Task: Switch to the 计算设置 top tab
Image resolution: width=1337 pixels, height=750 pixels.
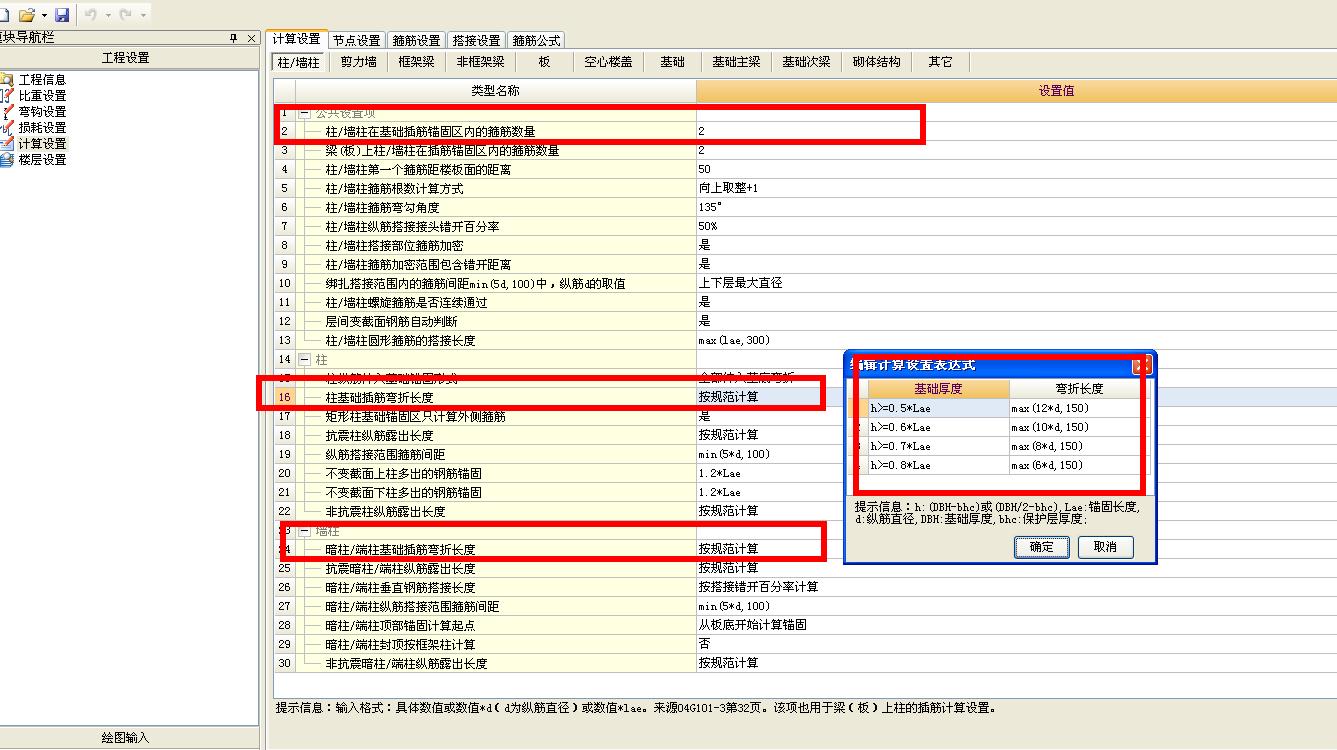Action: [296, 39]
